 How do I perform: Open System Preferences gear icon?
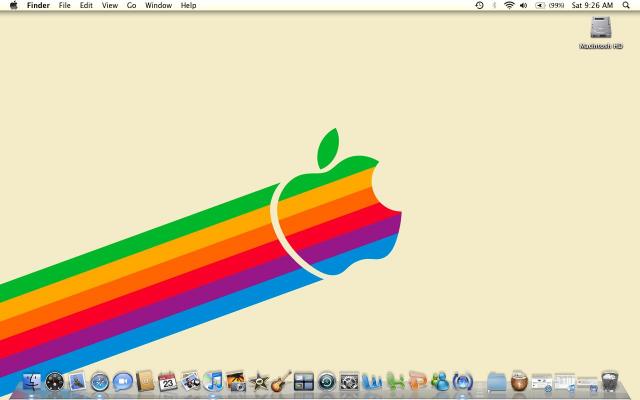click(x=349, y=382)
